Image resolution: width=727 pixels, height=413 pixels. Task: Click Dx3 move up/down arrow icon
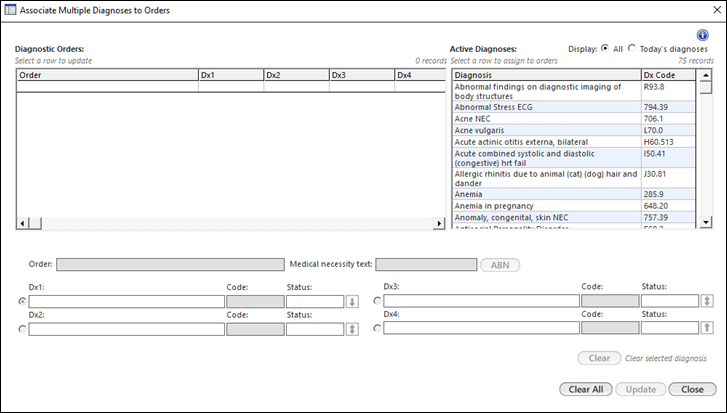tap(707, 301)
